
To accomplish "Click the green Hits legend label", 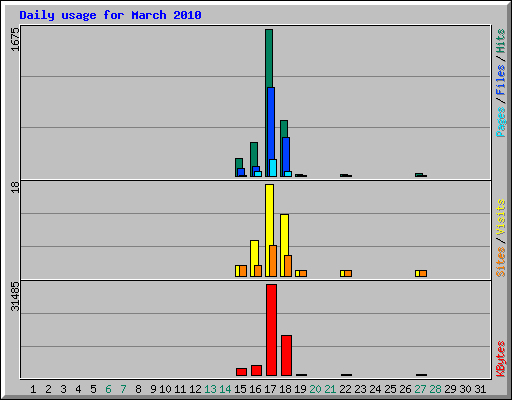I will click(501, 41).
